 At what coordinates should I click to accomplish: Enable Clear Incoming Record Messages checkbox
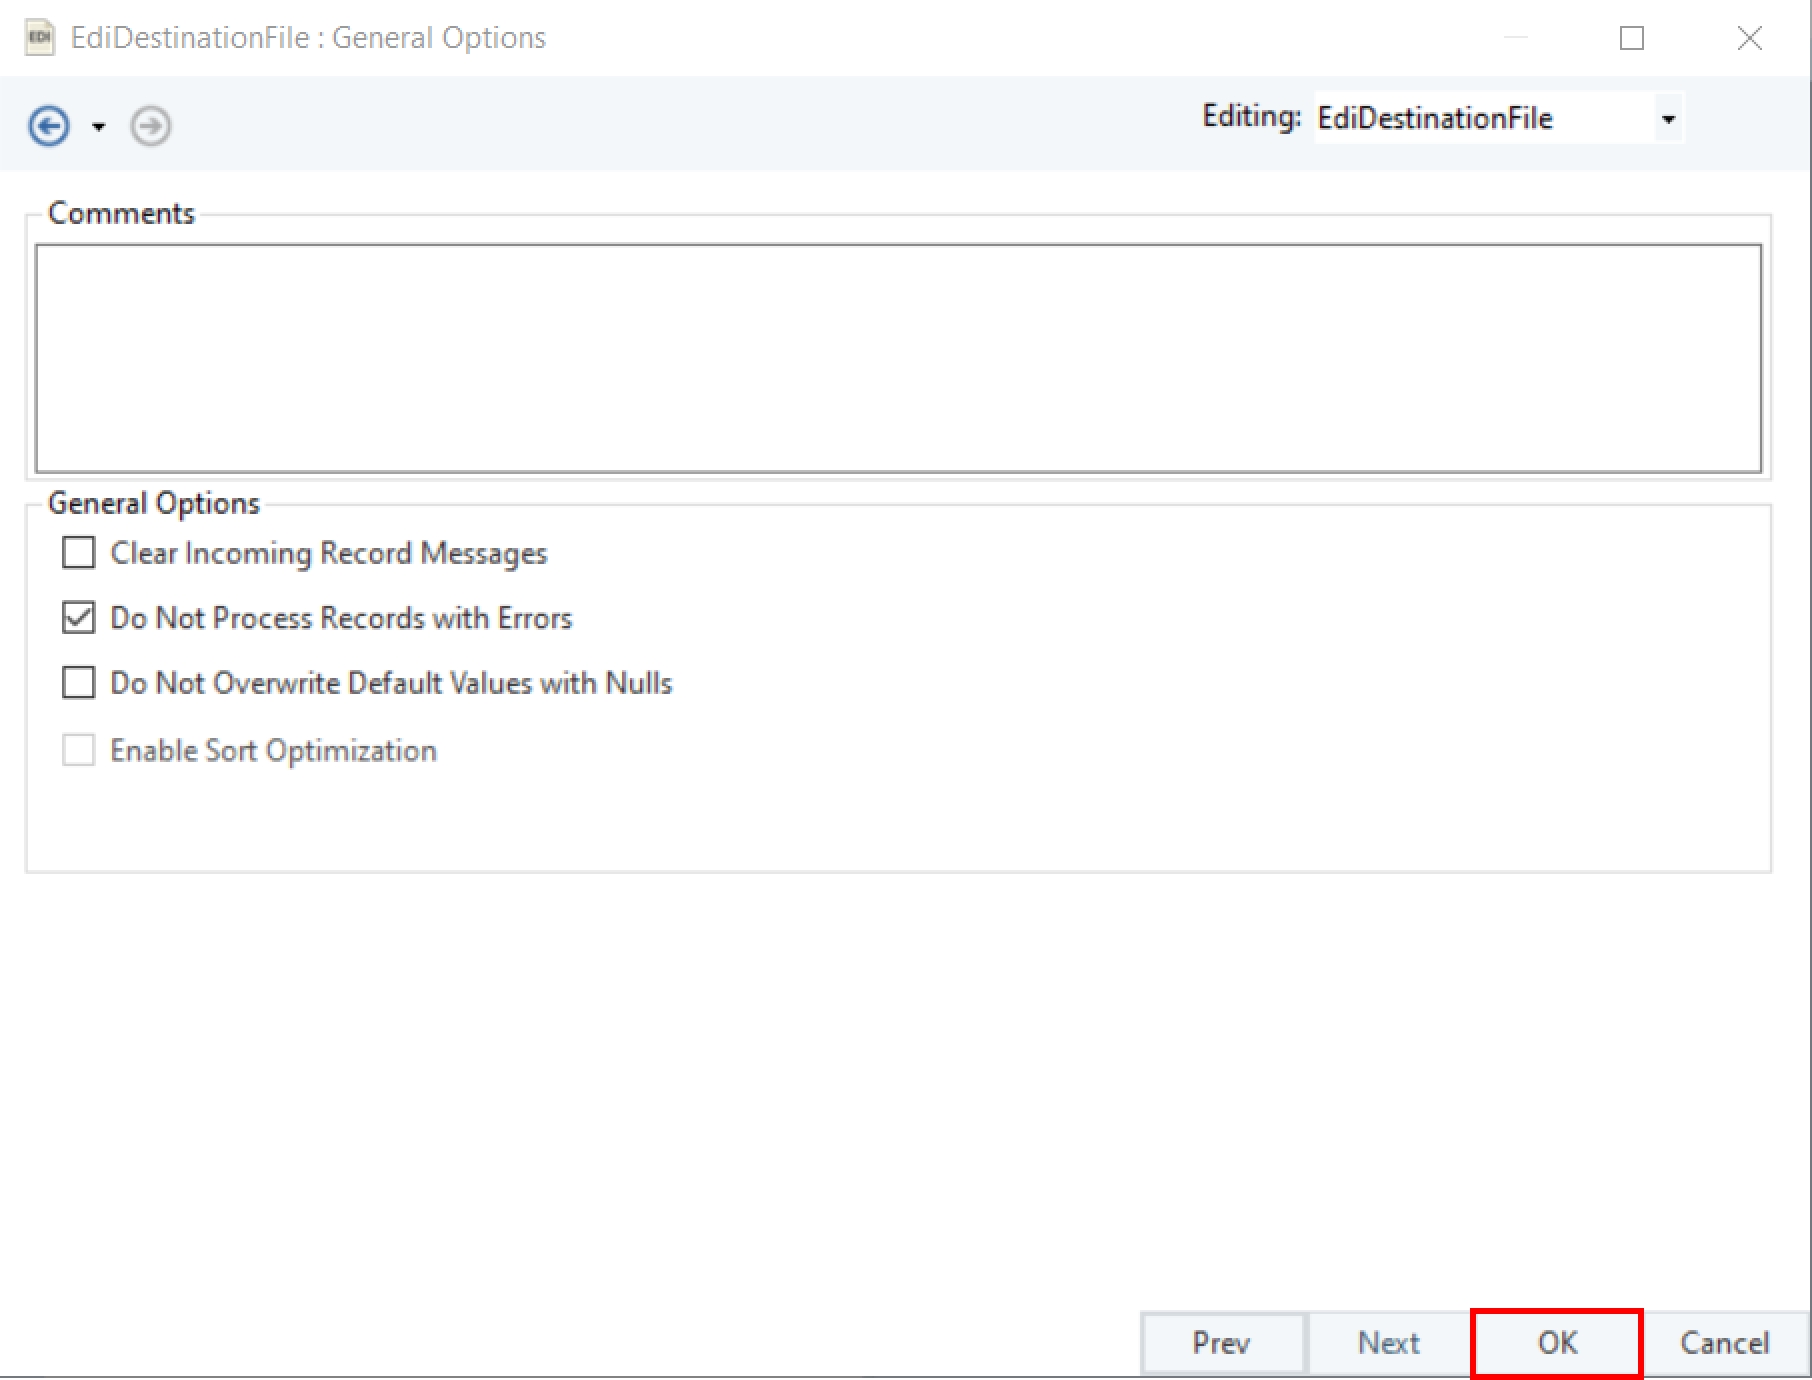tap(79, 553)
